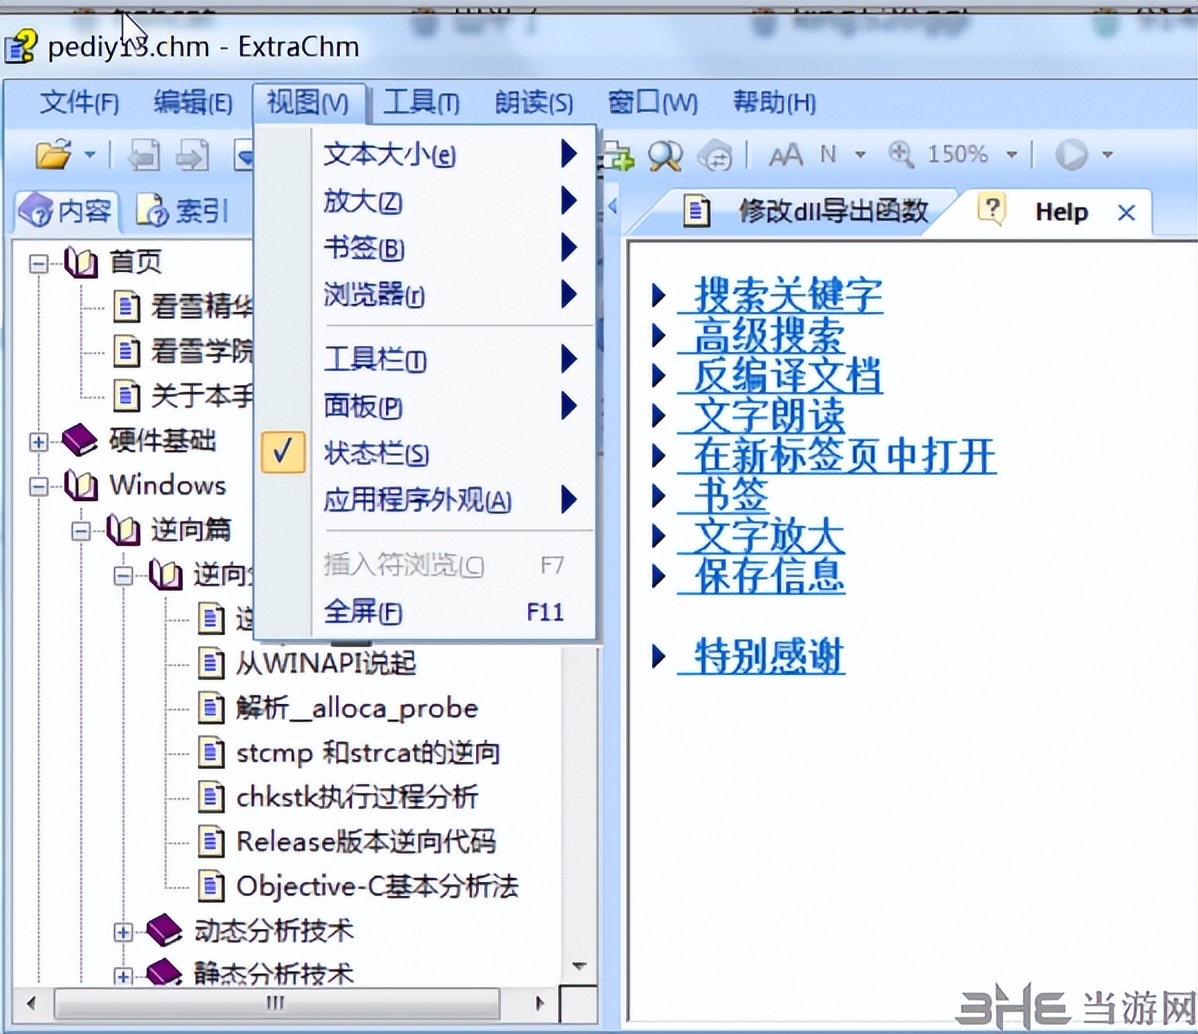Viewport: 1198px width, 1034px height.
Task: Toggle the 状态栏(S) checkmark in menu
Action: (x=283, y=452)
